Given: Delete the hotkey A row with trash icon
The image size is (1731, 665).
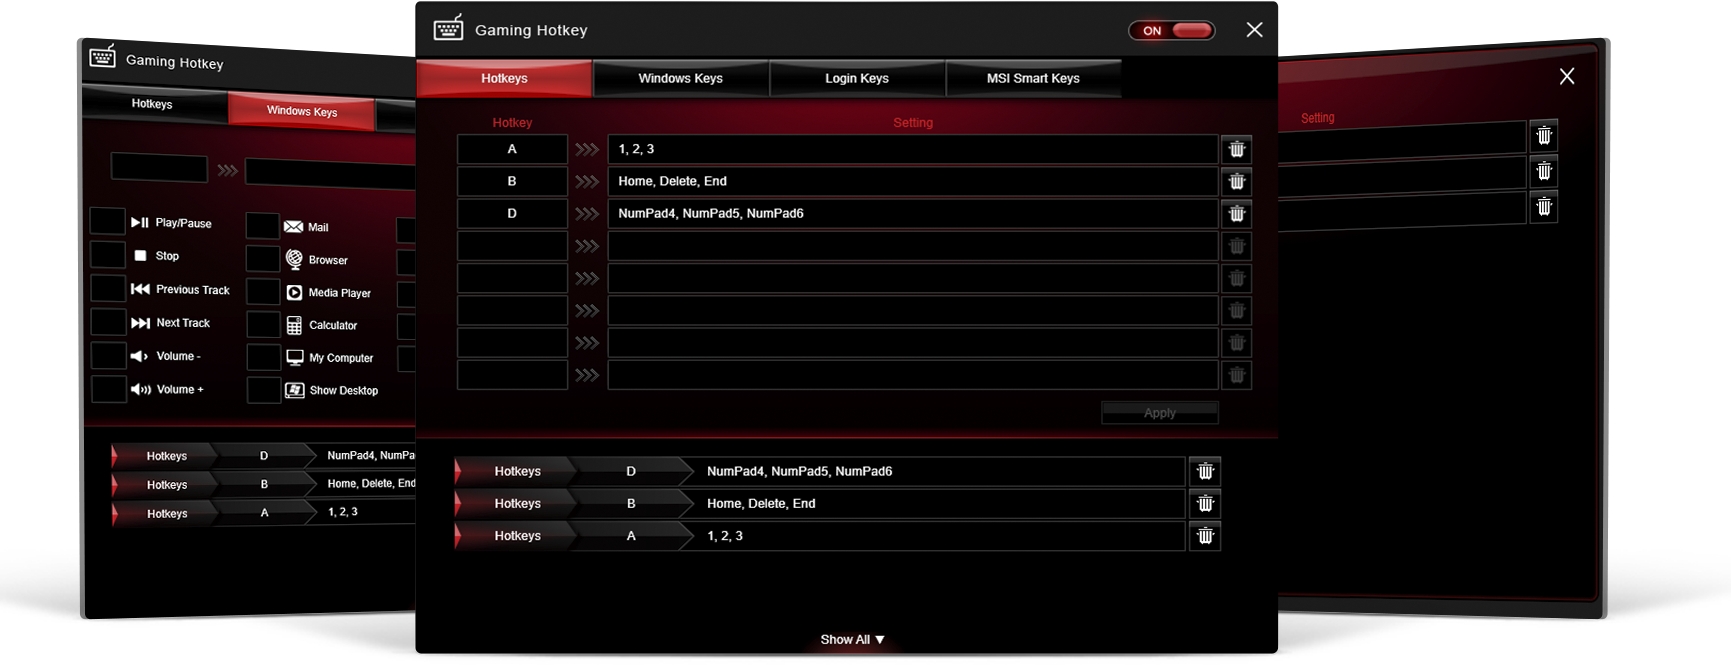Looking at the screenshot, I should point(1236,149).
